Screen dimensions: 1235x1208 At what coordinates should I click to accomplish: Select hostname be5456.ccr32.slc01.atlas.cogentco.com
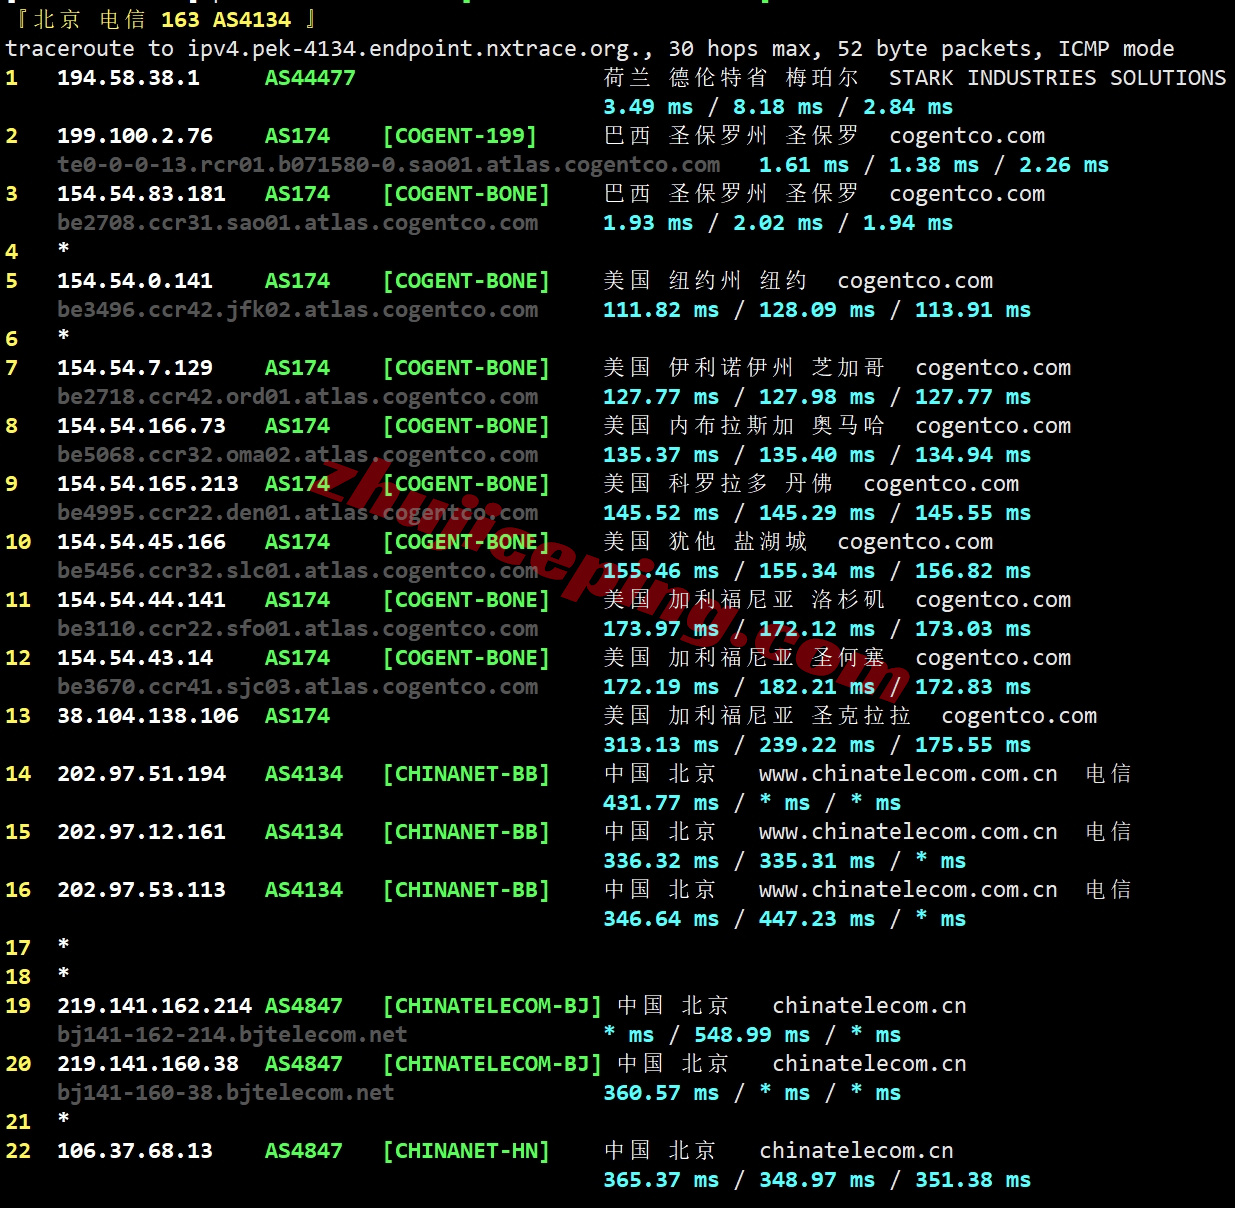click(298, 570)
